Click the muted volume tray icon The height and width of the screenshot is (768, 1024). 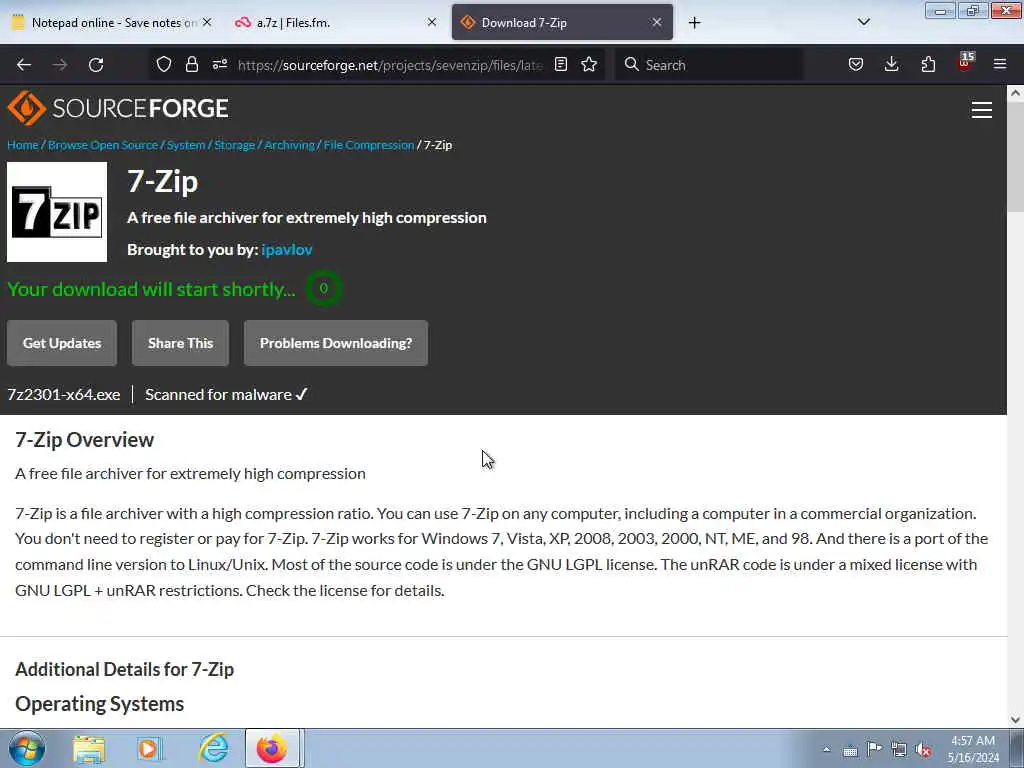coord(923,750)
